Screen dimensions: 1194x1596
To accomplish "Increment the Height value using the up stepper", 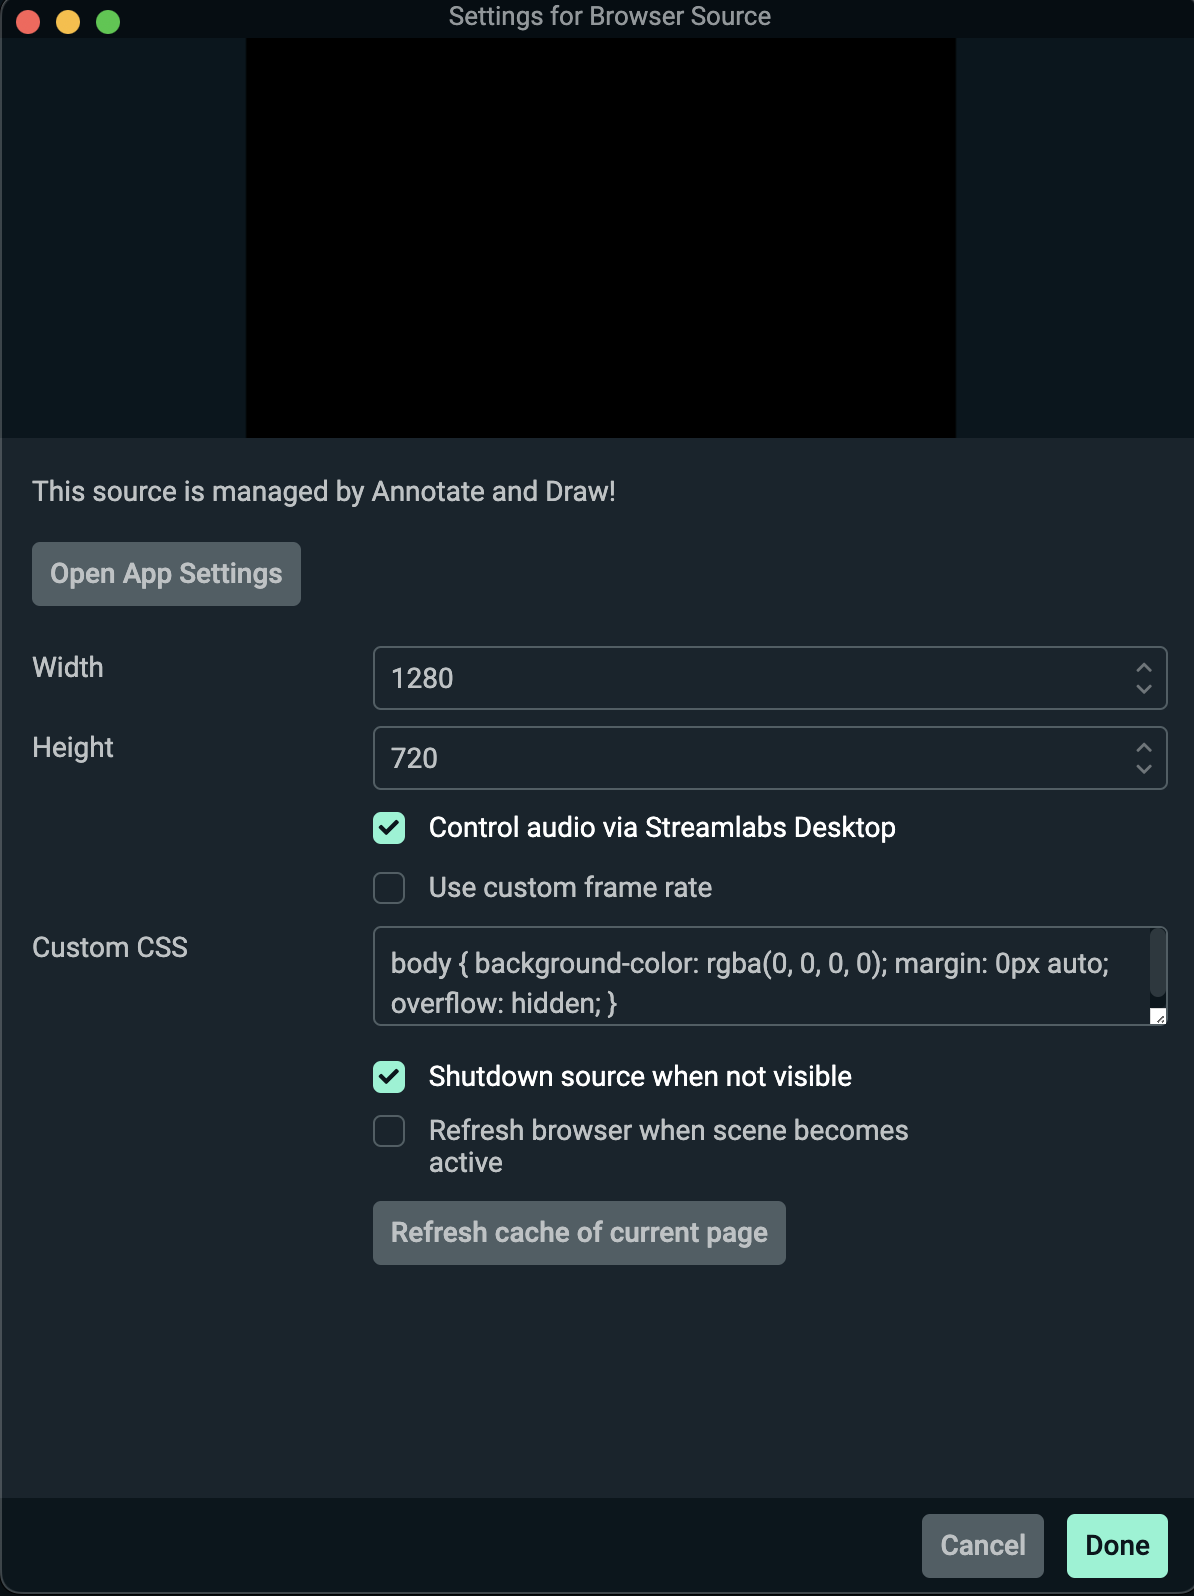I will (x=1143, y=747).
